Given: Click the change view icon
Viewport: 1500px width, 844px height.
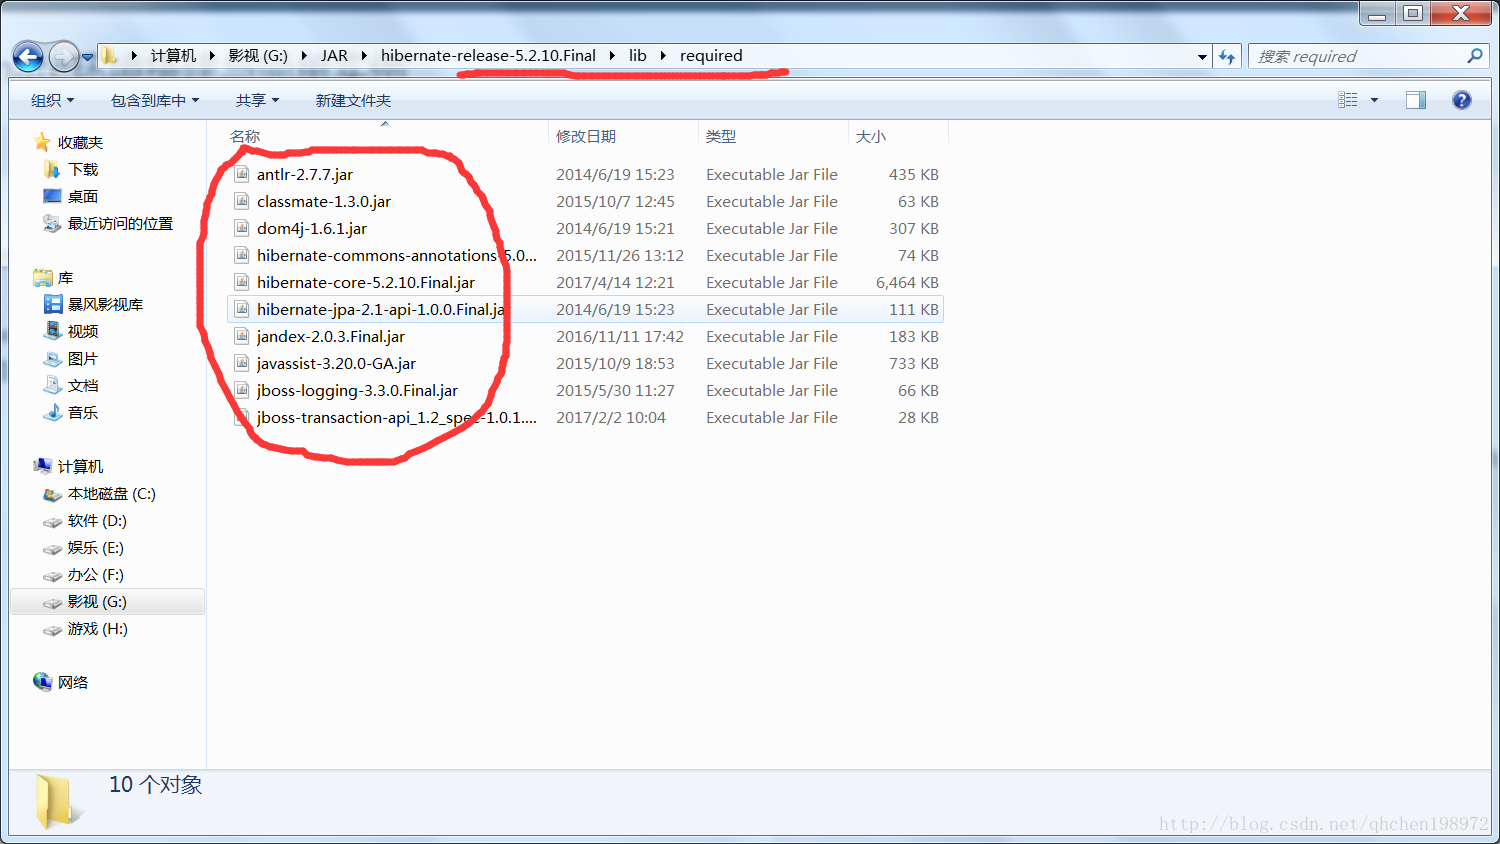Looking at the screenshot, I should pos(1348,100).
